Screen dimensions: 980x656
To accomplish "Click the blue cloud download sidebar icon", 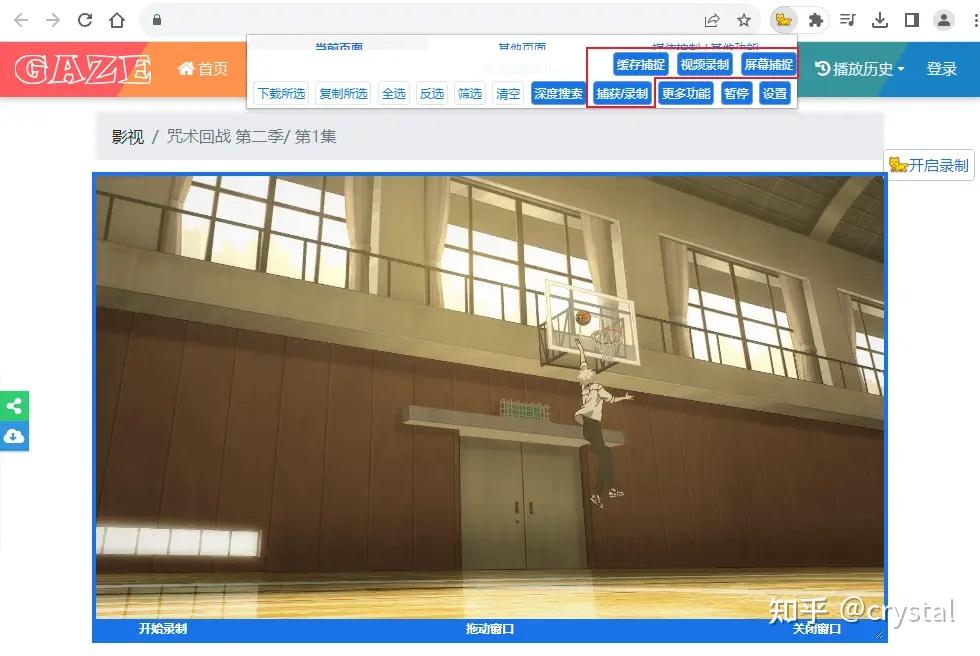I will (14, 436).
